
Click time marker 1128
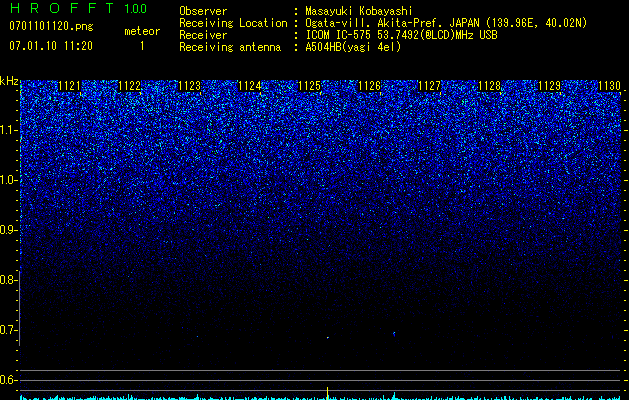pos(489,86)
